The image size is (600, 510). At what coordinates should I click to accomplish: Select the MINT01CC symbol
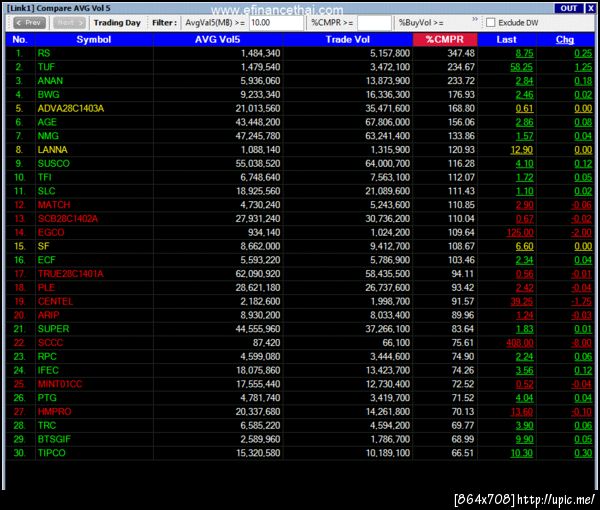coord(60,384)
